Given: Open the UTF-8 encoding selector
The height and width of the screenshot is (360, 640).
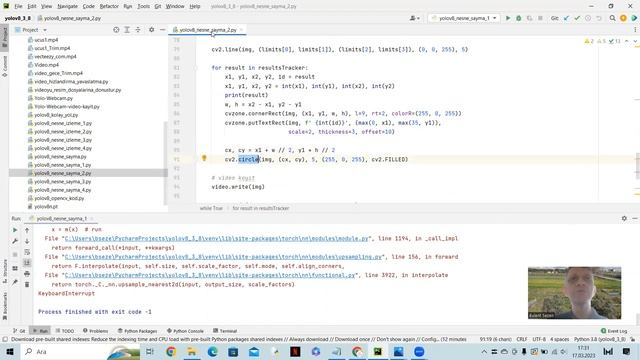Looking at the screenshot, I should pyautogui.click(x=539, y=340).
